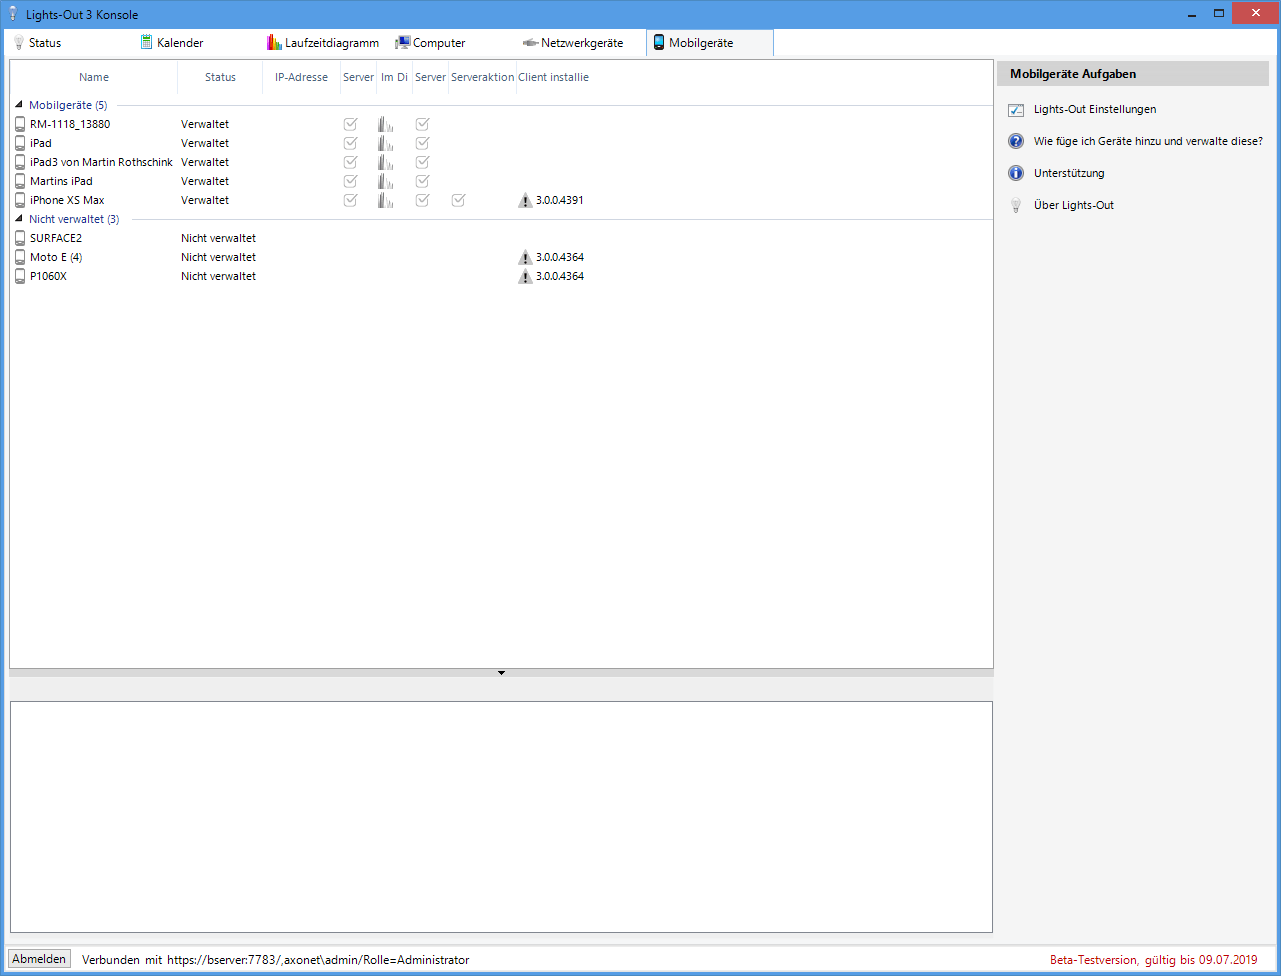The image size is (1281, 976).
Task: Open the Kalender tab
Action: pos(172,43)
